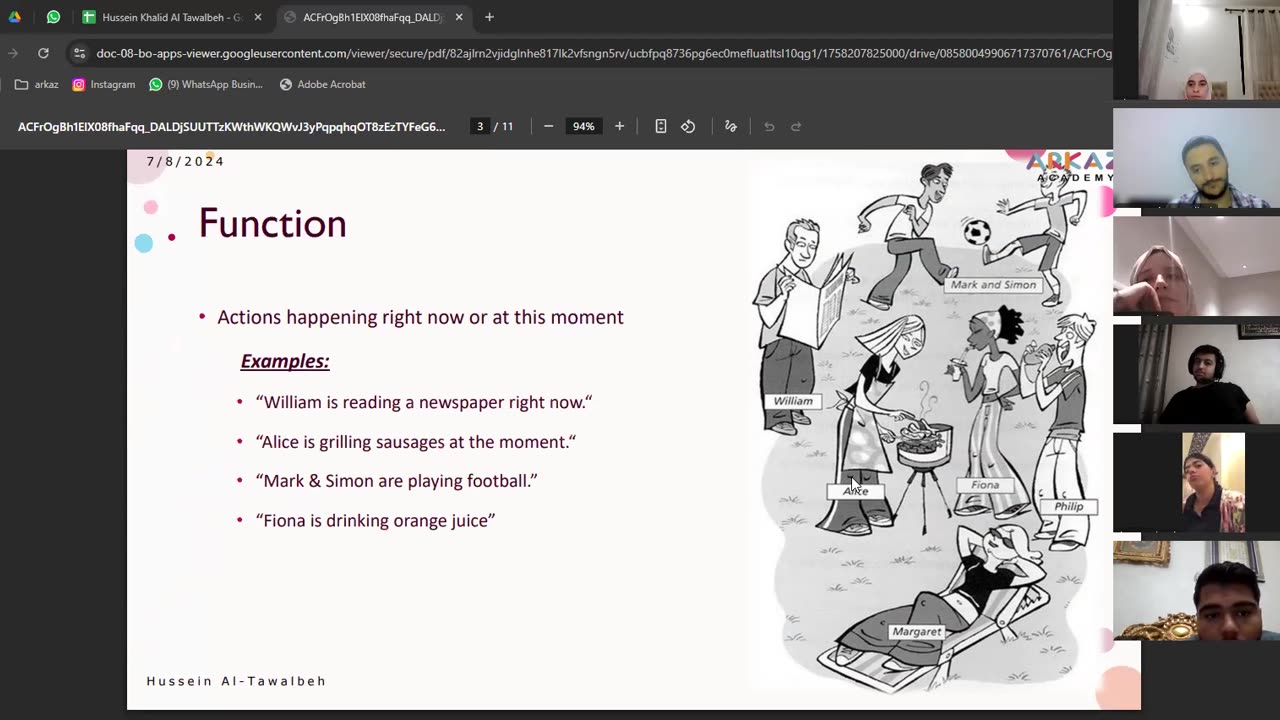
Task: Click the 'Mark and Simon' label in illustration
Action: (993, 285)
